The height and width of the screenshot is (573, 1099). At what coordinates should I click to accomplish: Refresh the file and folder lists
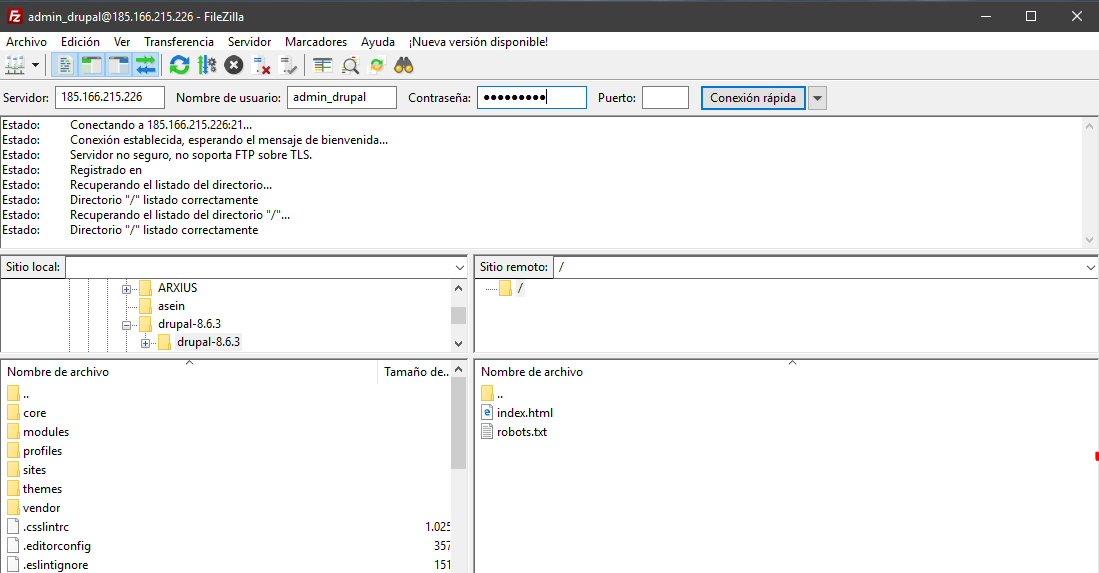(x=179, y=66)
